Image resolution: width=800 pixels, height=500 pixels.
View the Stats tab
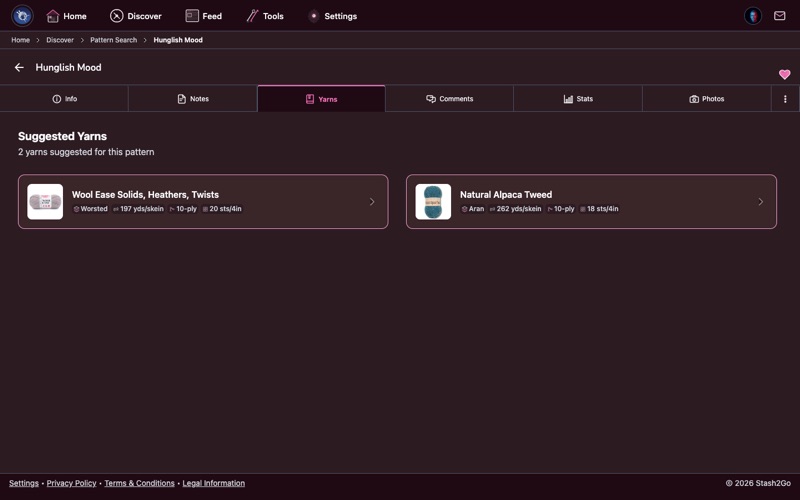pos(577,99)
